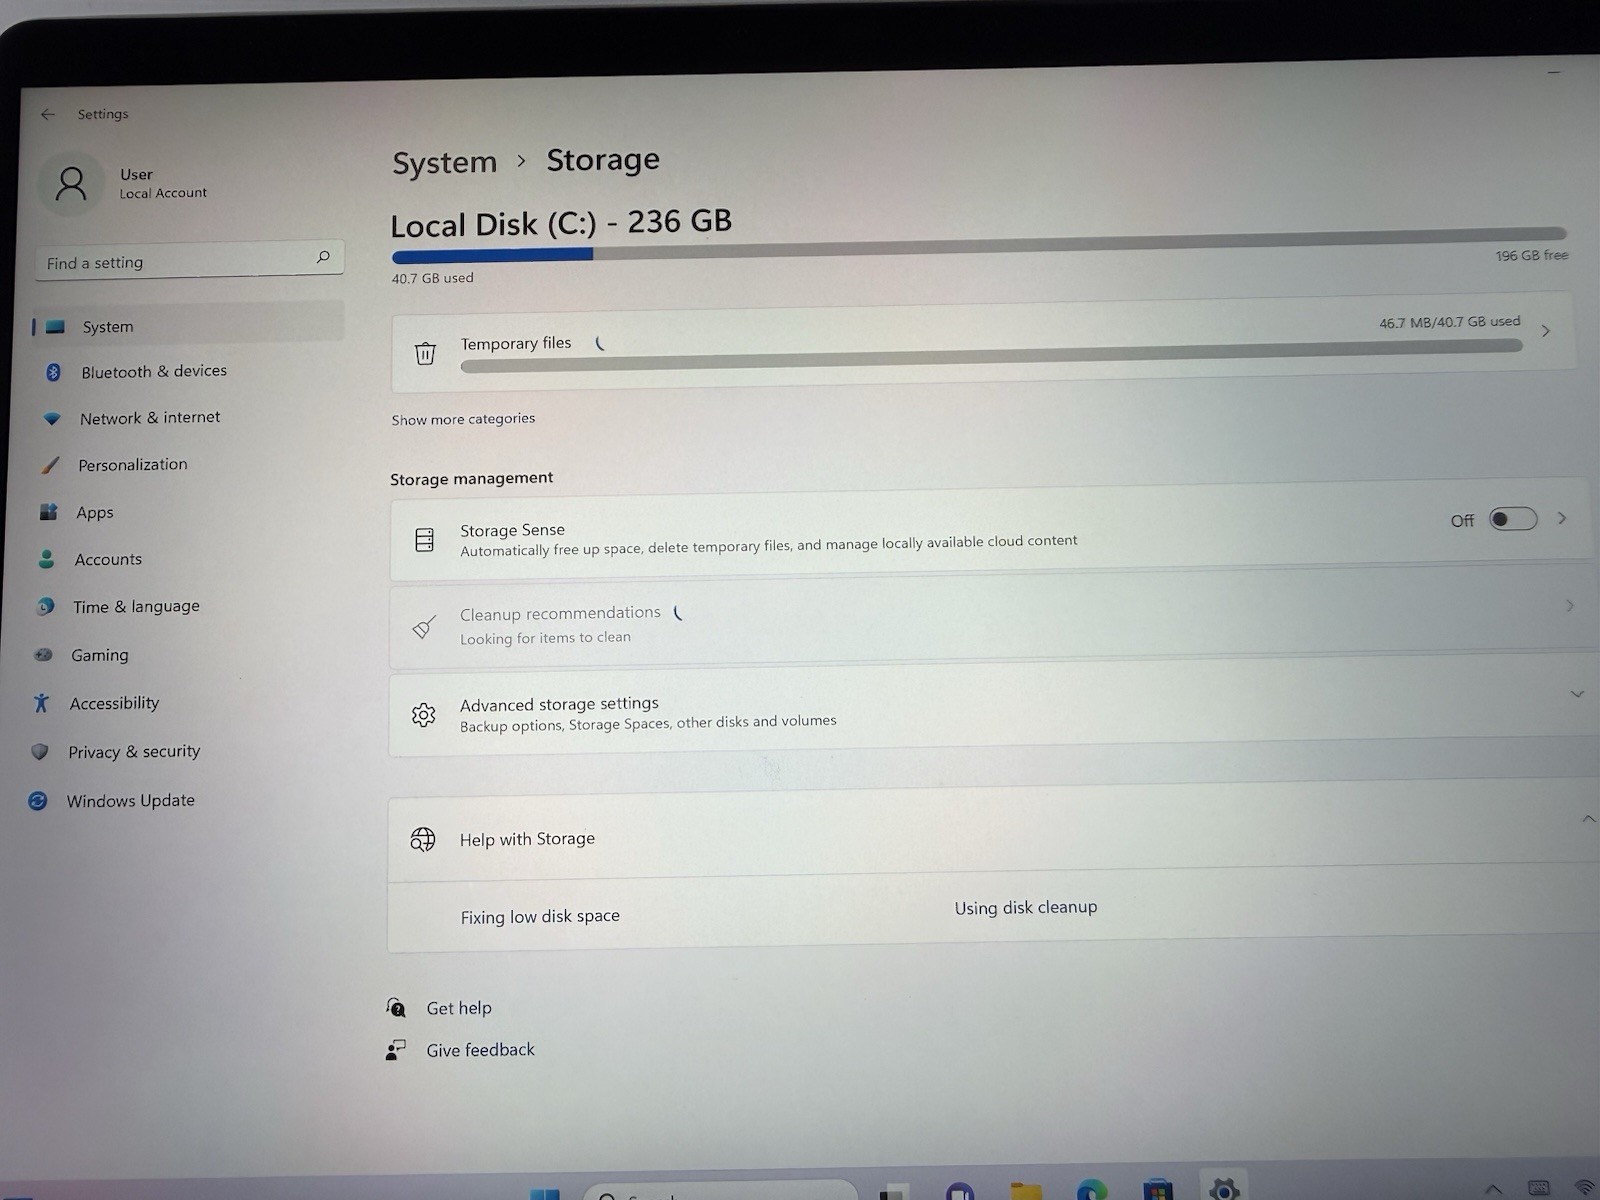Click the Accounts person icon in sidebar
The width and height of the screenshot is (1600, 1200).
click(x=46, y=559)
